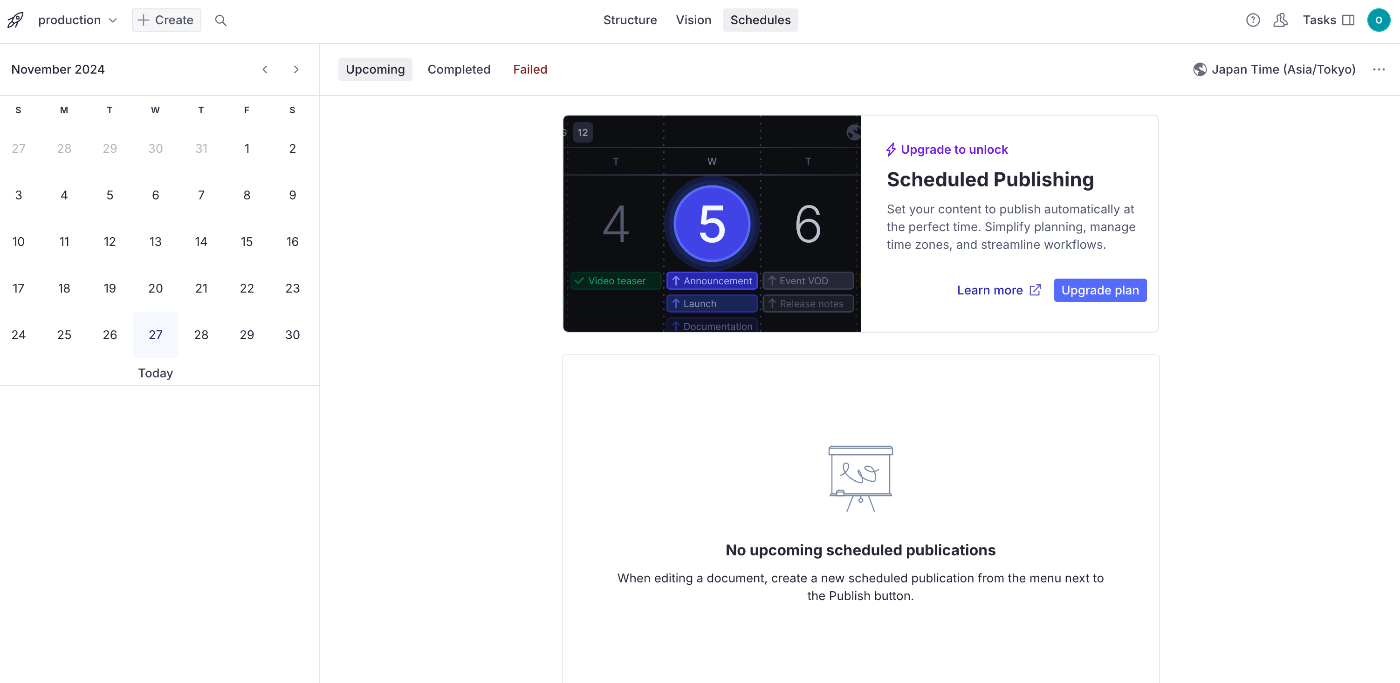1400x683 pixels.
Task: Select November 24 in the calendar
Action: tap(18, 335)
